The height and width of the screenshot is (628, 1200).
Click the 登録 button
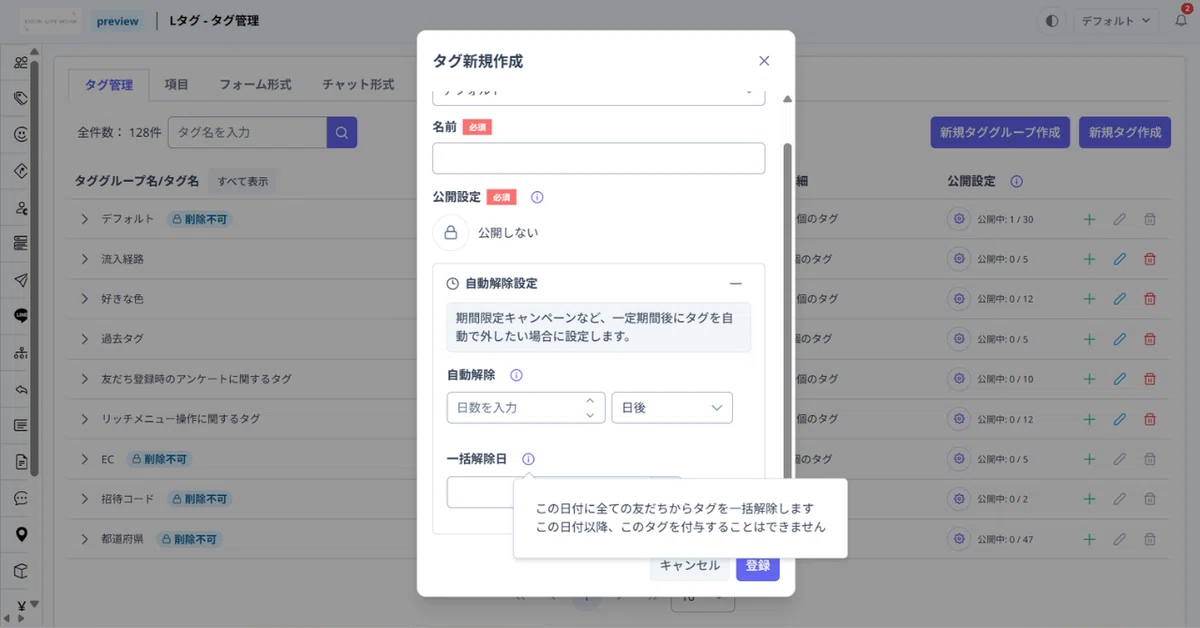click(758, 565)
